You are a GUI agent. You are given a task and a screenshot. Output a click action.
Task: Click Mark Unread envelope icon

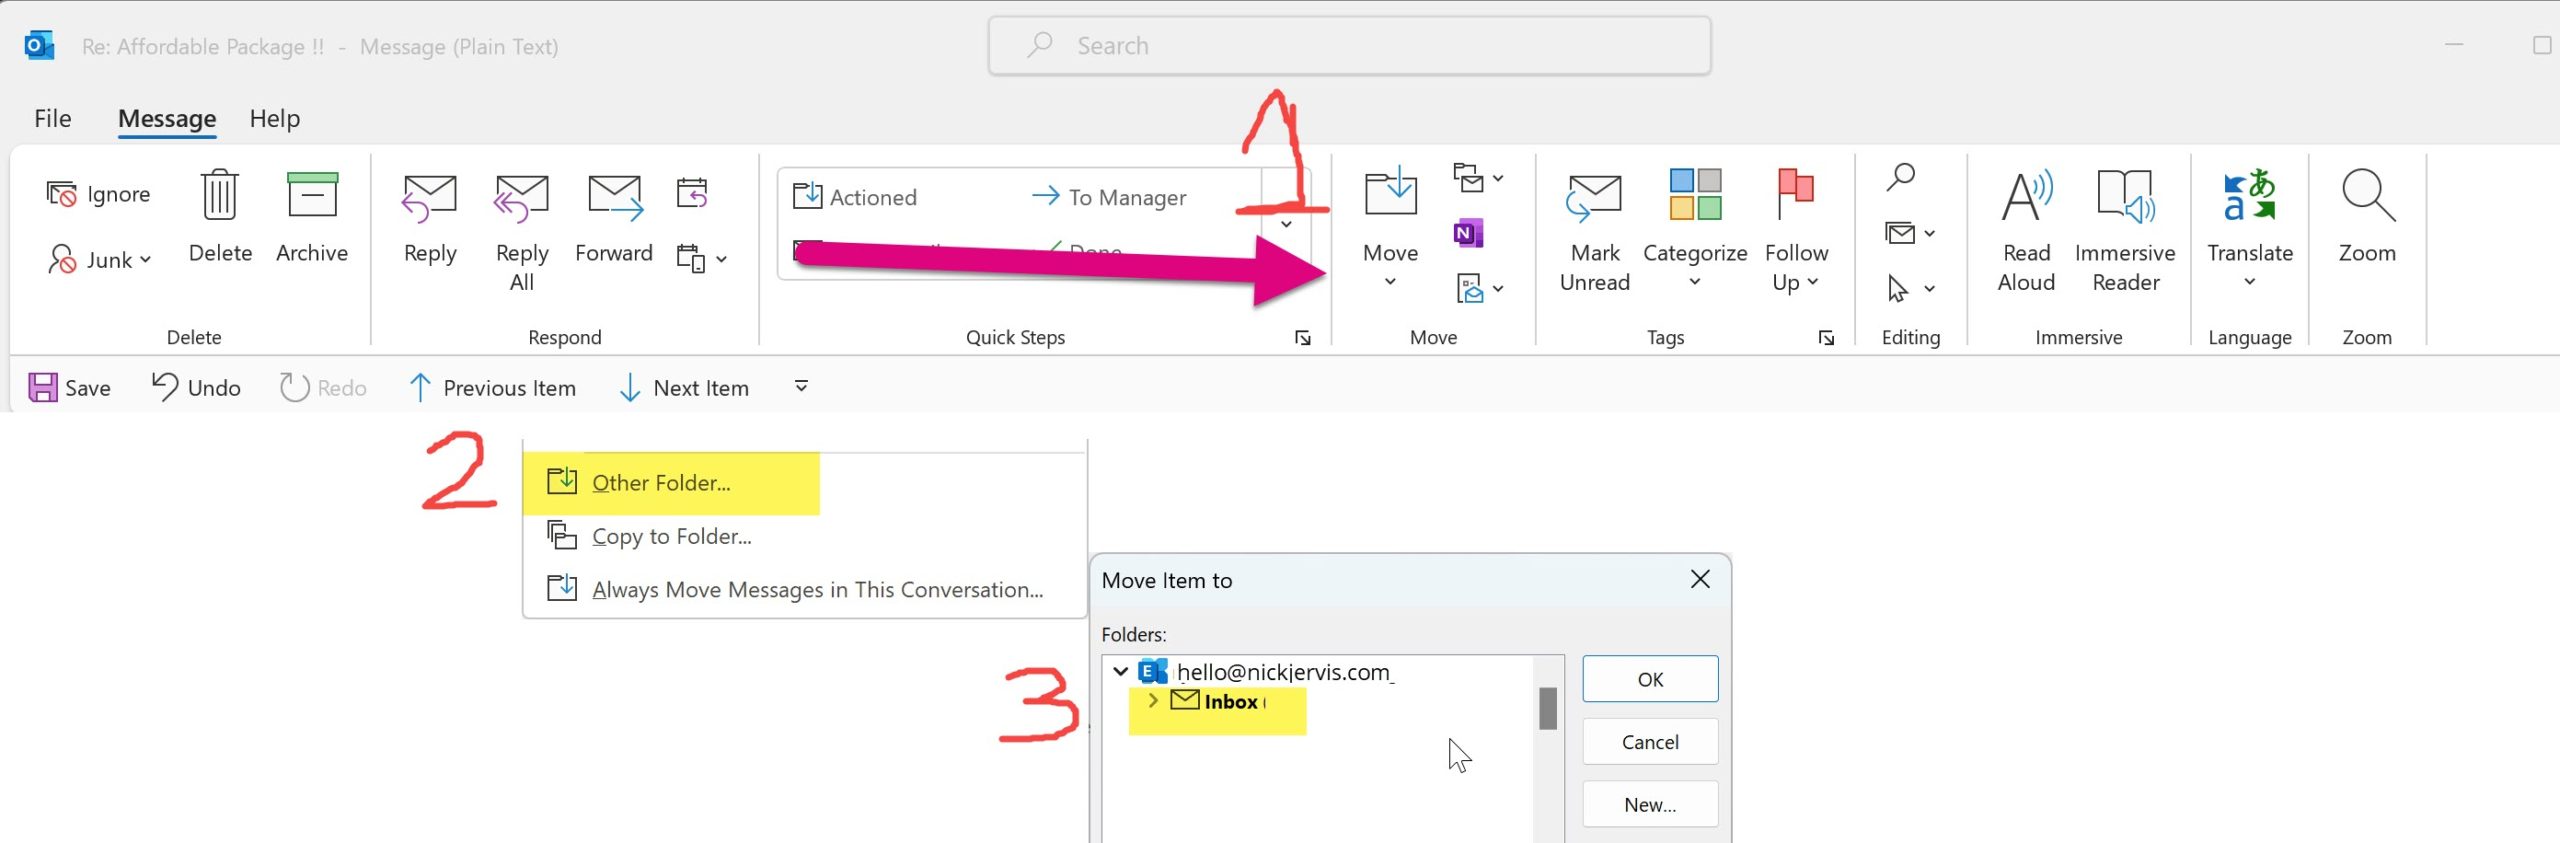click(x=1594, y=196)
